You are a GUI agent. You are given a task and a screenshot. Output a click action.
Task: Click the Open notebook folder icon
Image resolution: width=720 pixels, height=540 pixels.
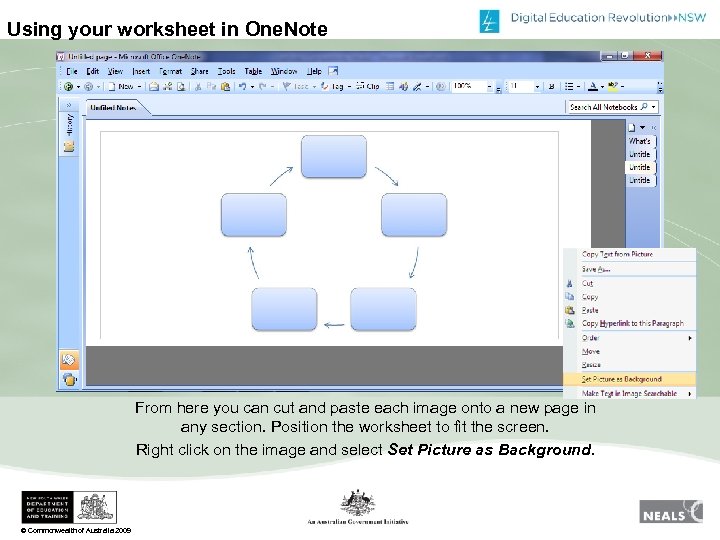pos(154,86)
